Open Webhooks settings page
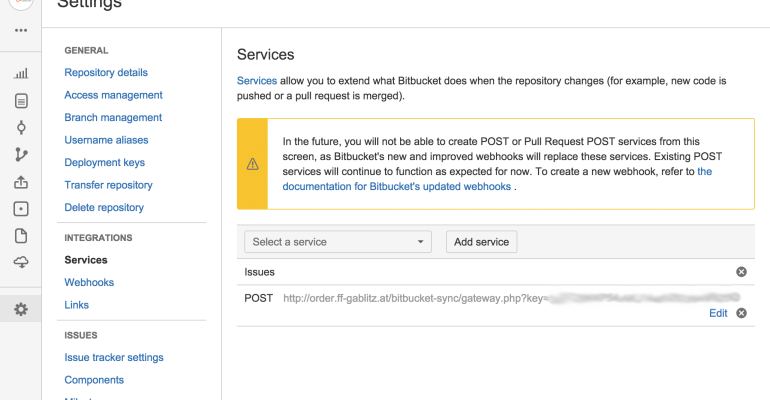 click(89, 283)
